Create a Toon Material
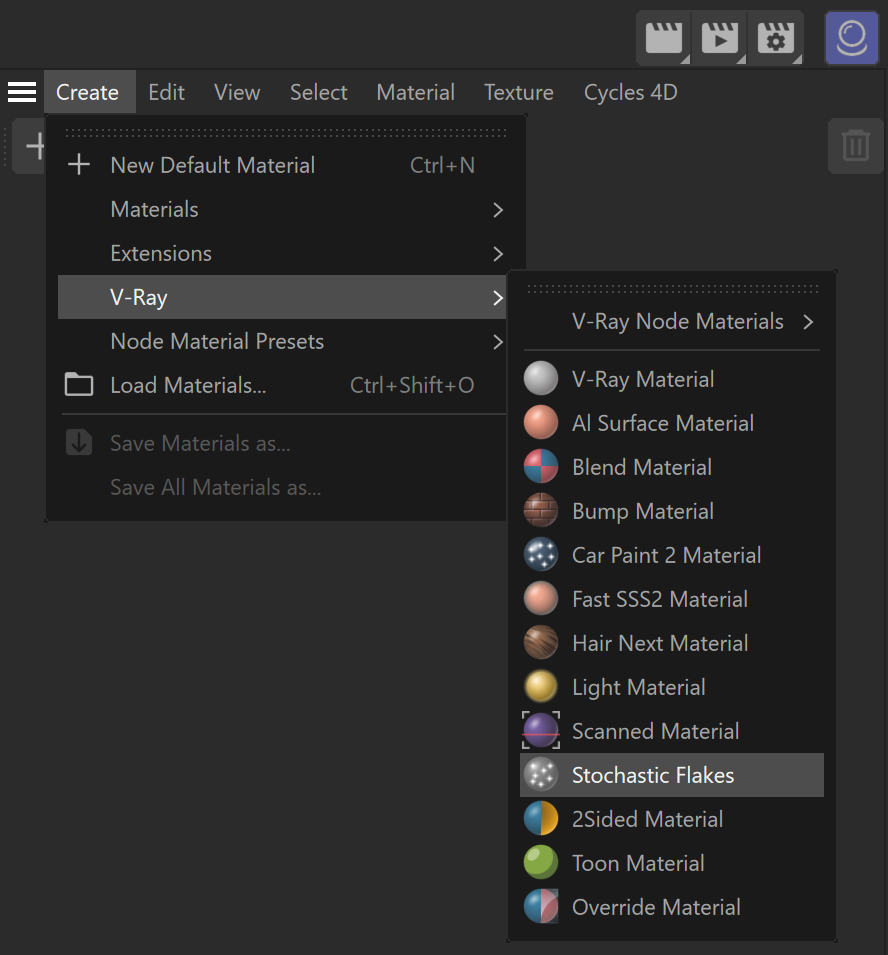888x955 pixels. coord(672,862)
